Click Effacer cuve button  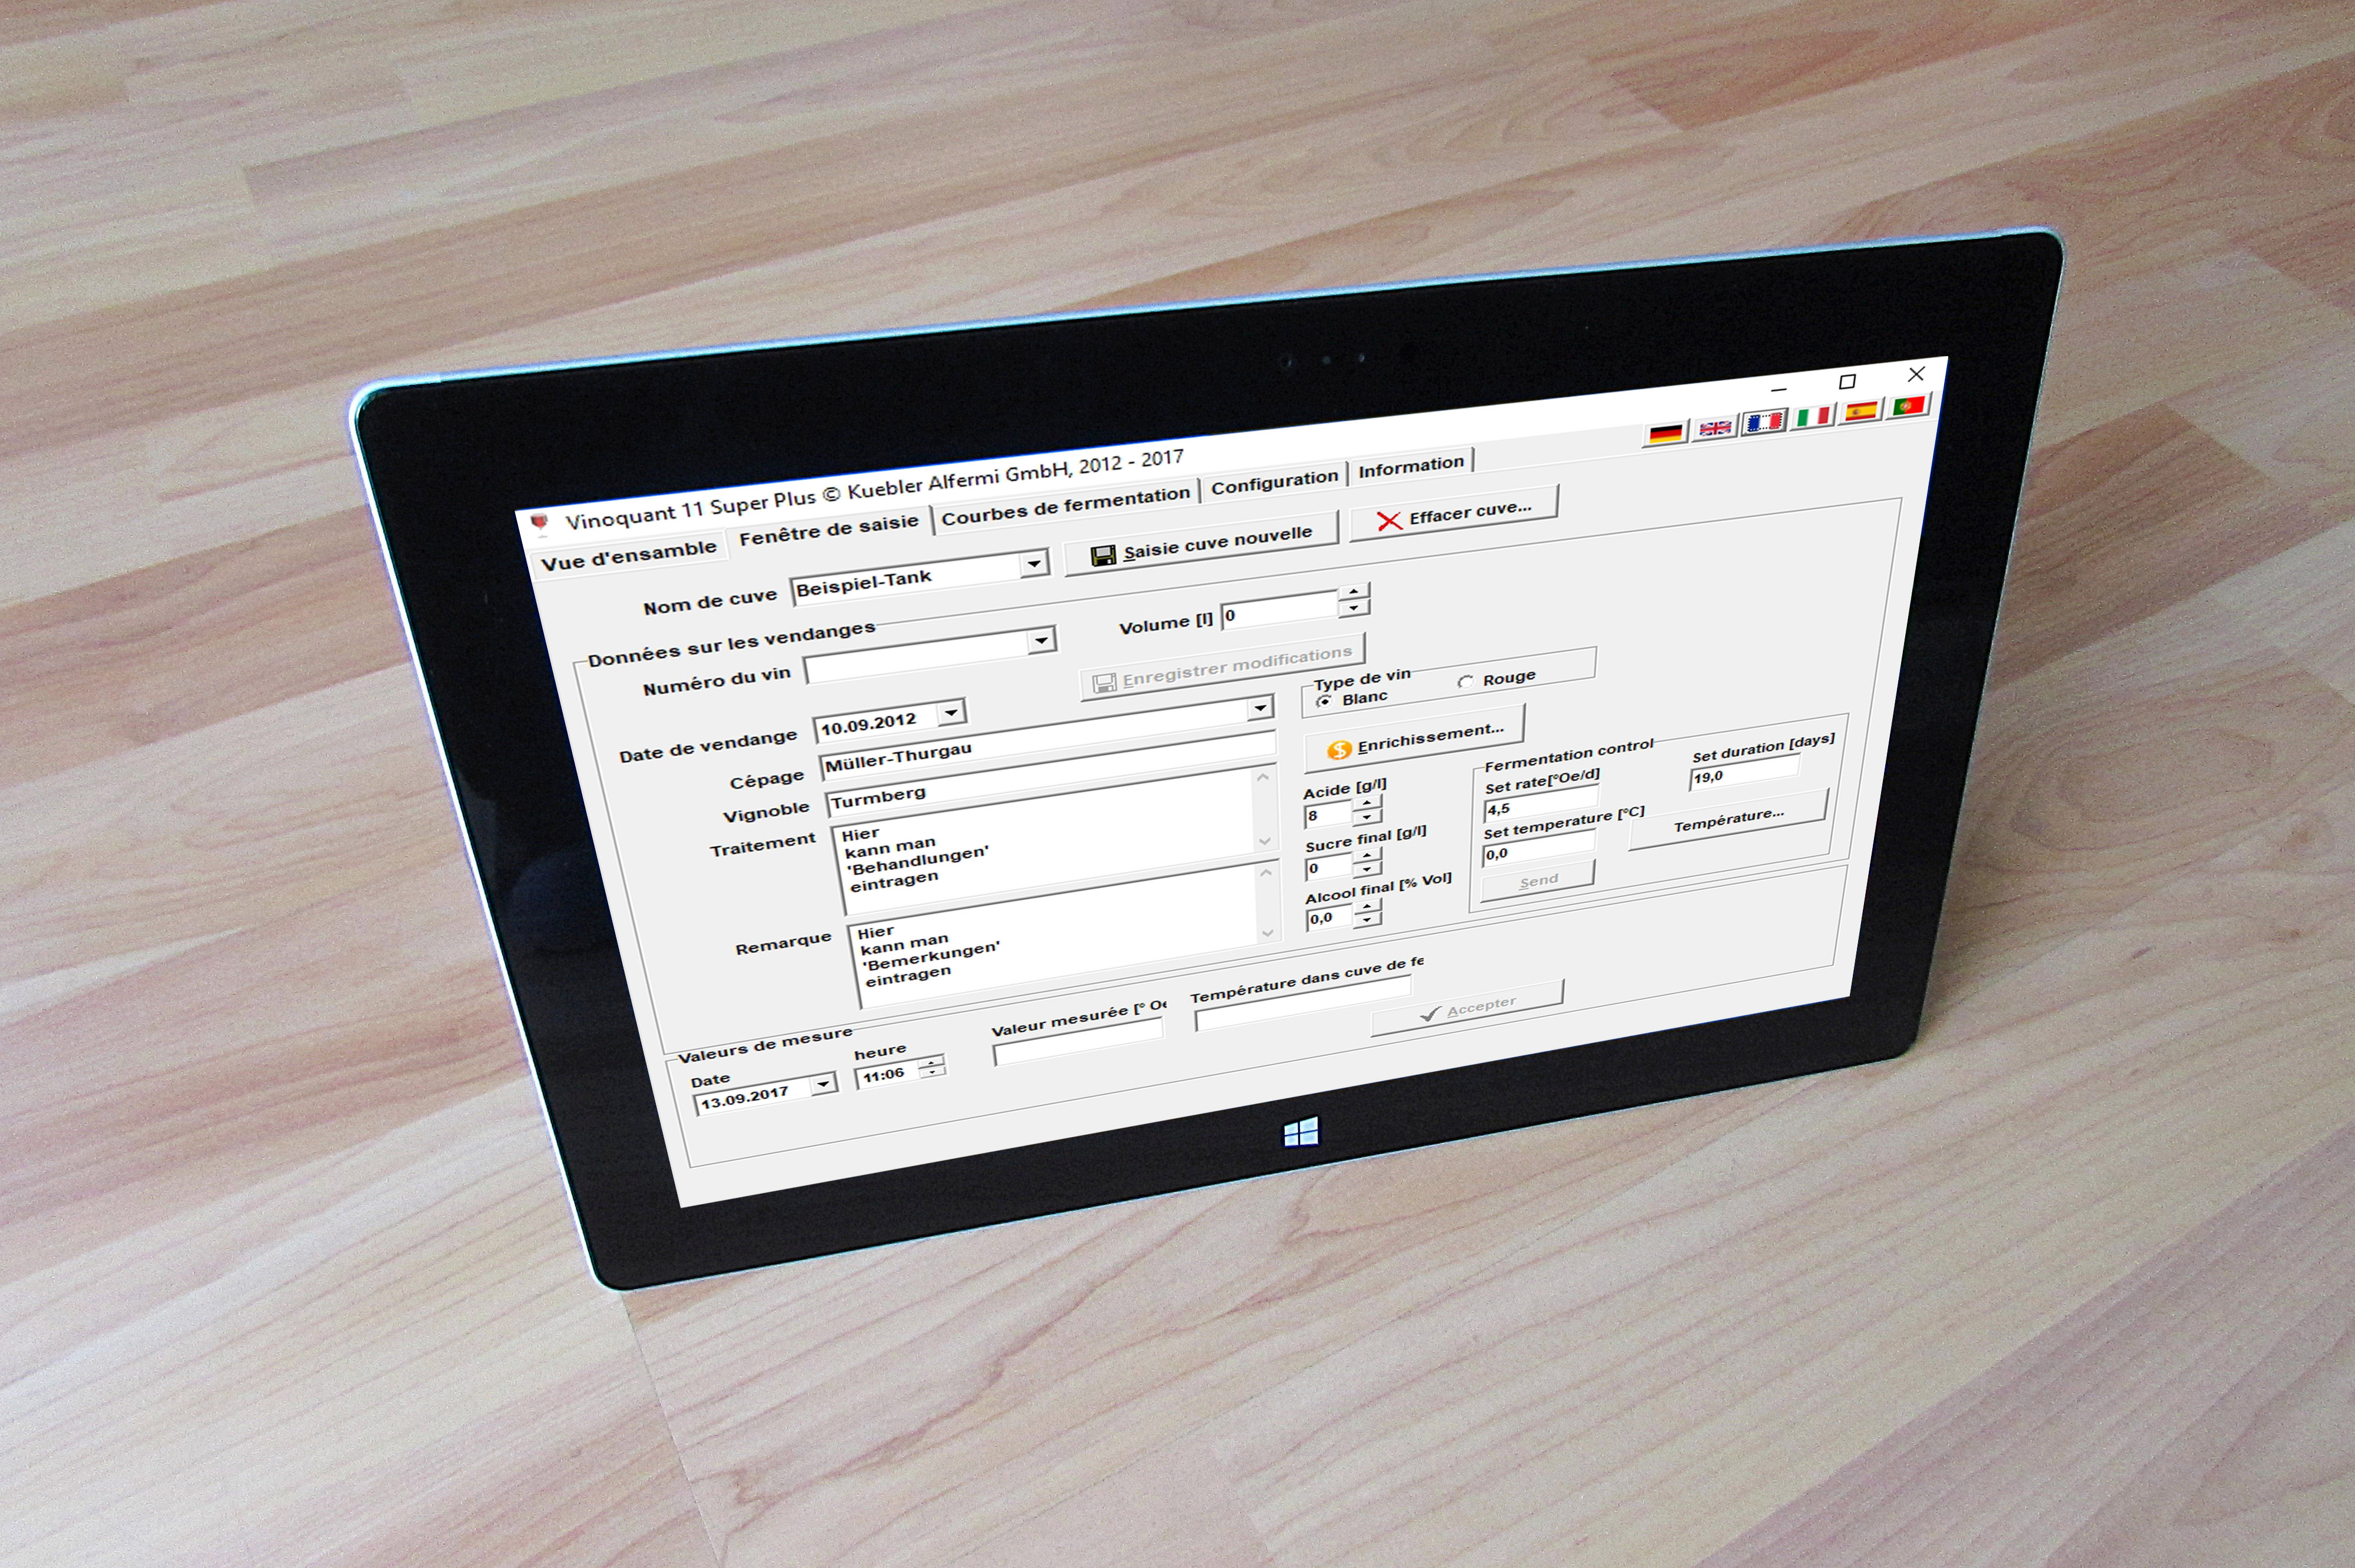click(x=1454, y=514)
